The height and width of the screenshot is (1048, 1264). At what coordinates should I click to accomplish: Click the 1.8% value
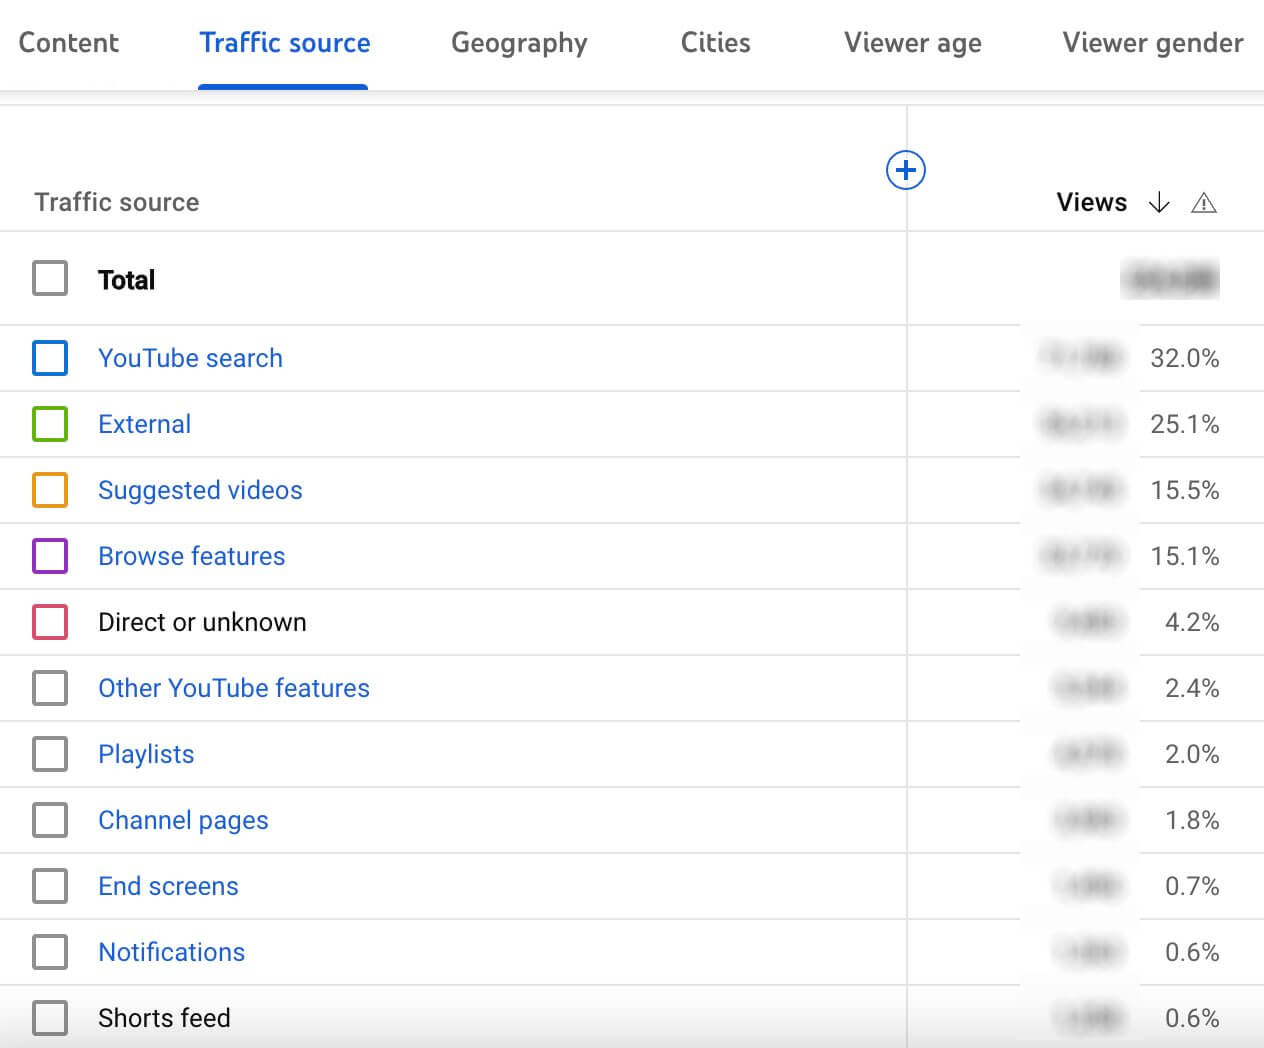[1192, 820]
